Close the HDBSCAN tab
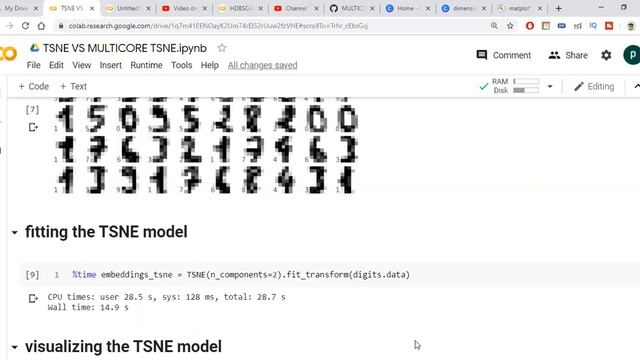 pos(260,8)
